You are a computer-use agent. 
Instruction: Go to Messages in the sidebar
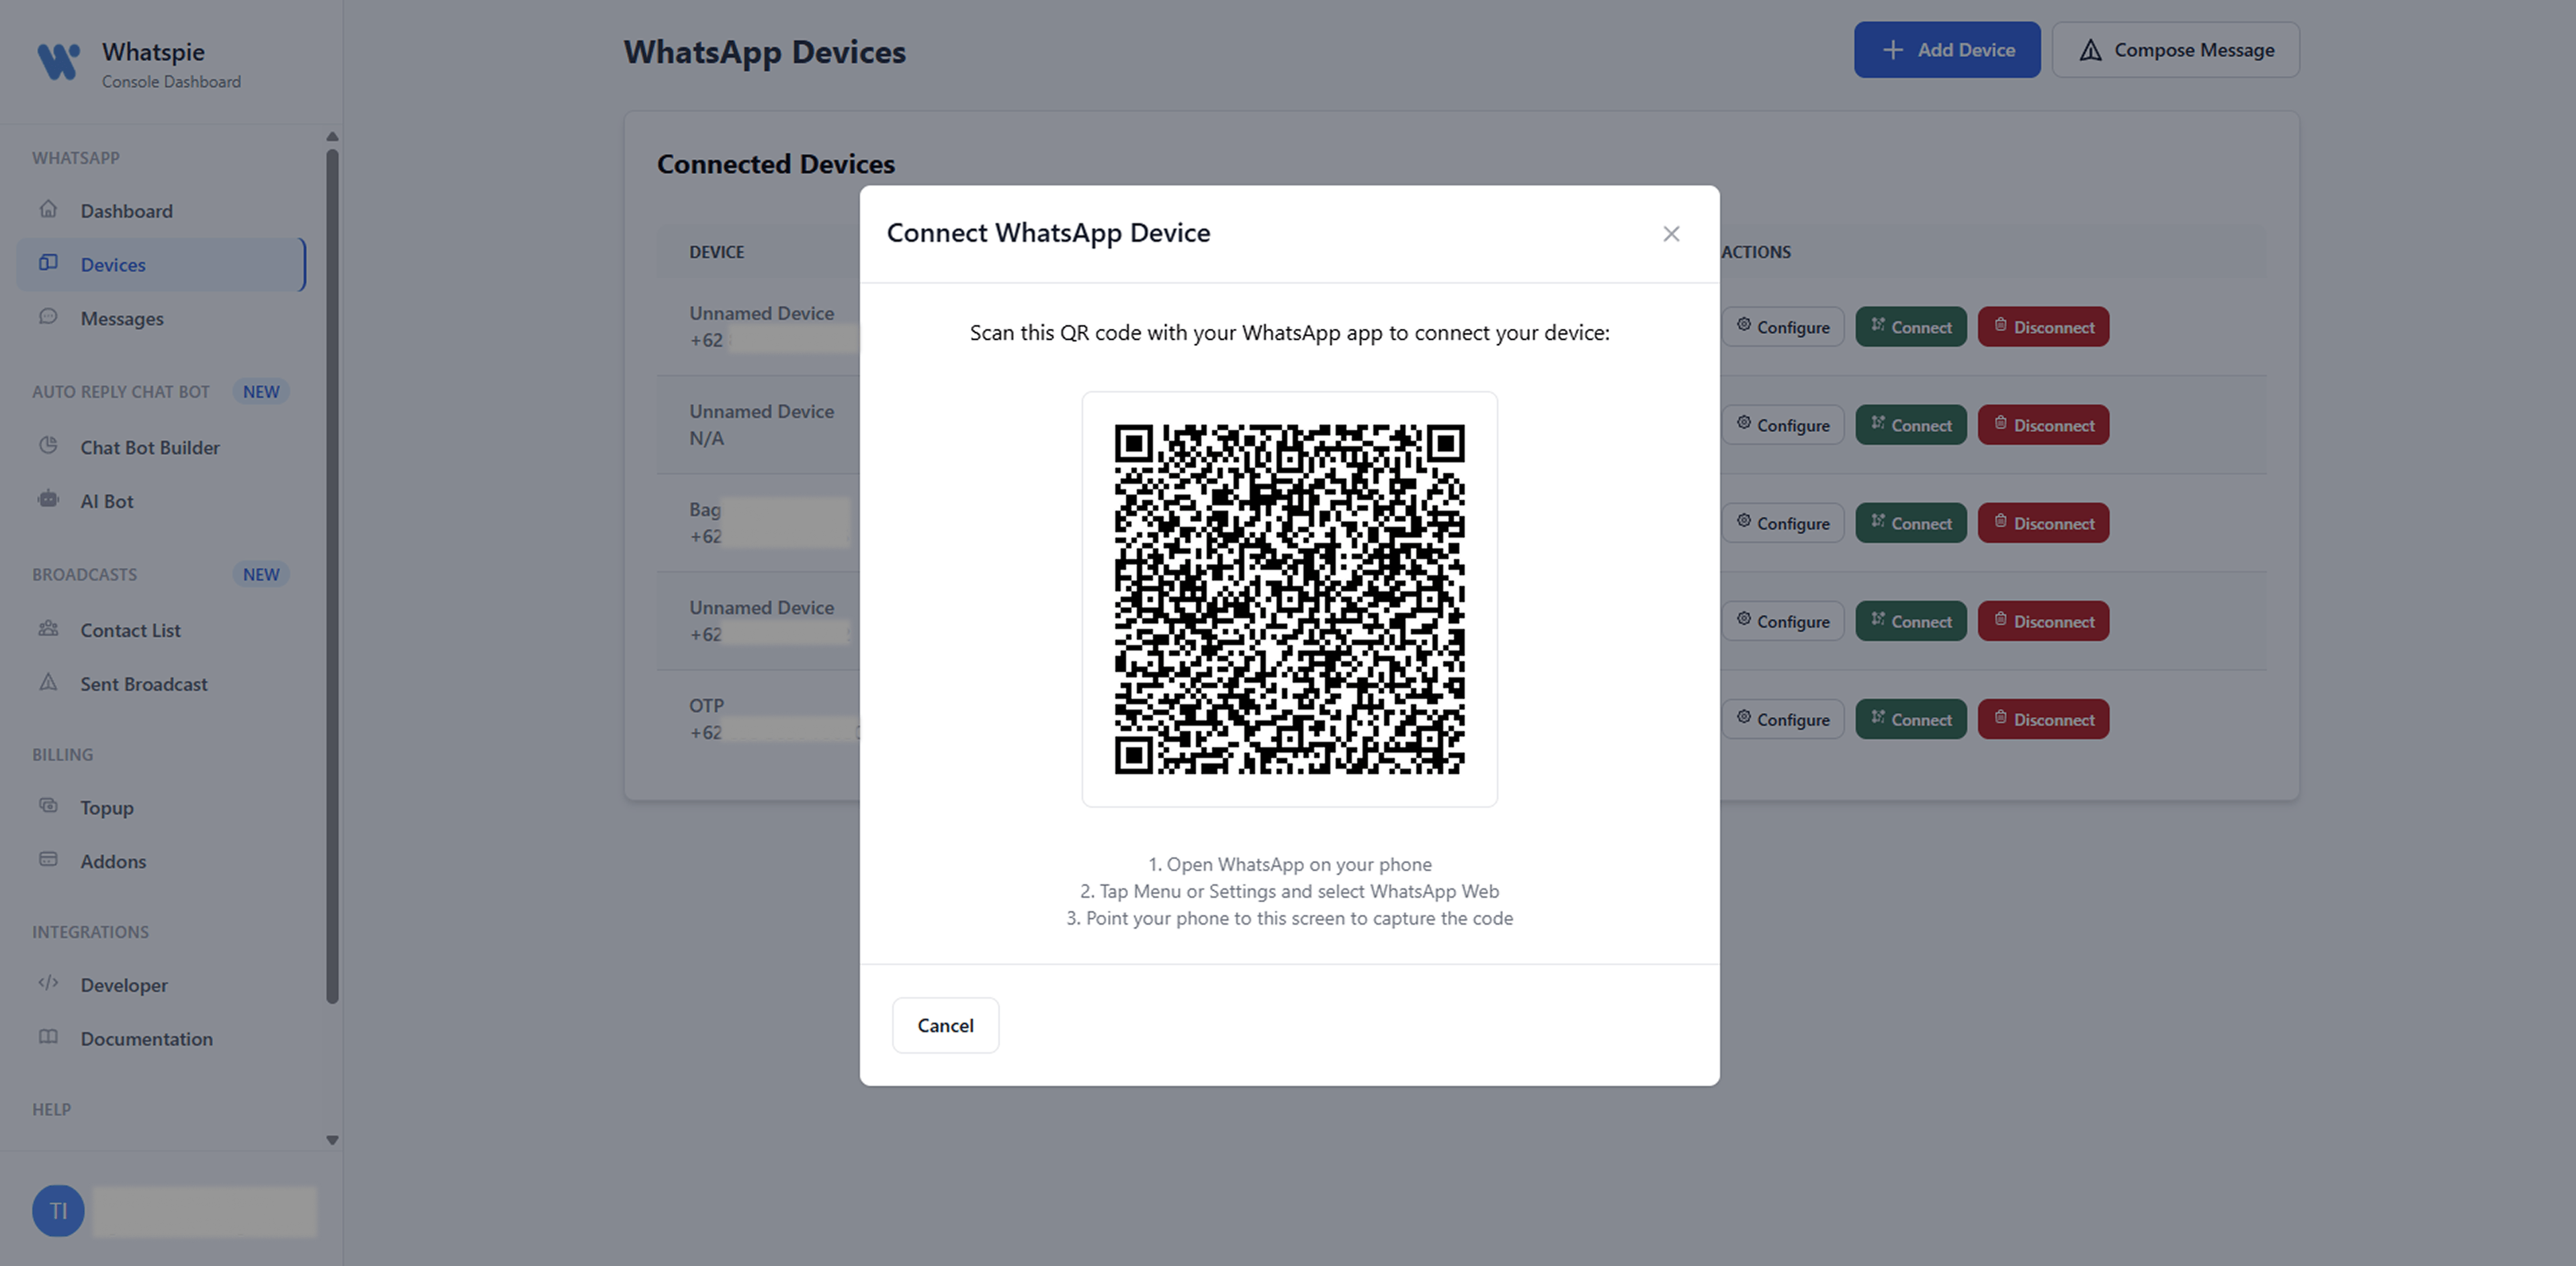tap(160, 318)
